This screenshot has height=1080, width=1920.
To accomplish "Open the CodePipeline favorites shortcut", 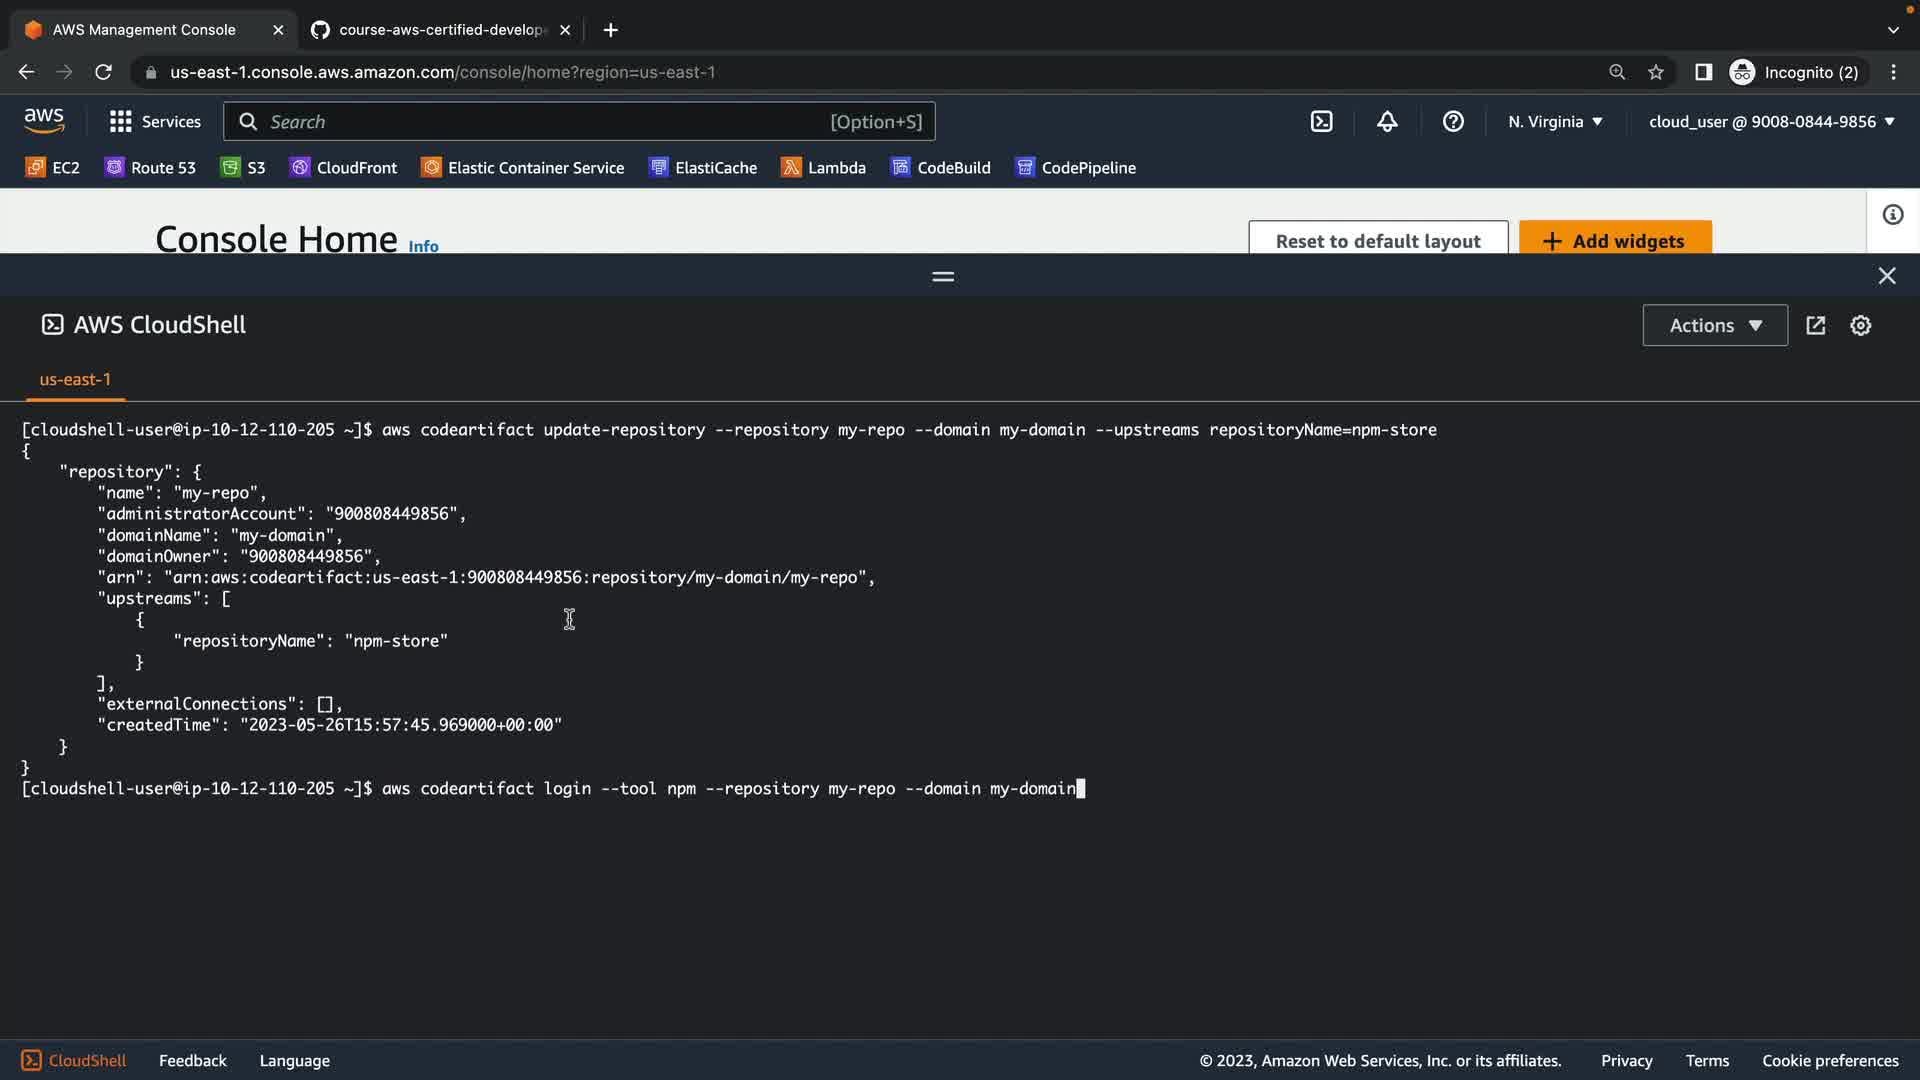I will (x=1075, y=167).
